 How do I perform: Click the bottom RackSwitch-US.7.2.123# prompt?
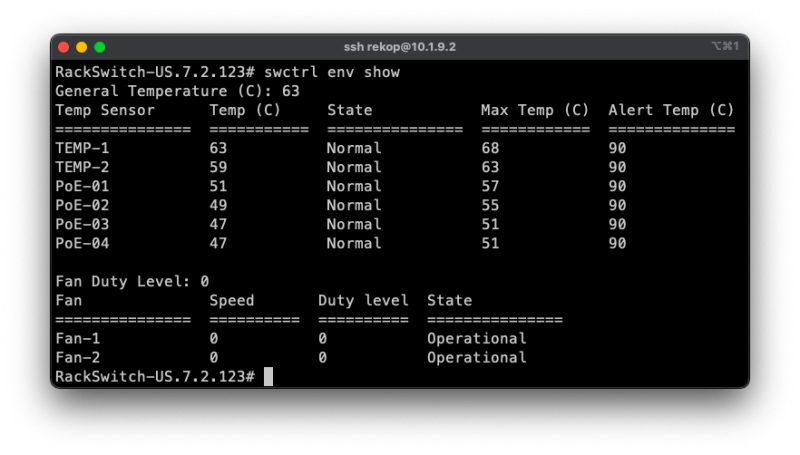tap(155, 377)
